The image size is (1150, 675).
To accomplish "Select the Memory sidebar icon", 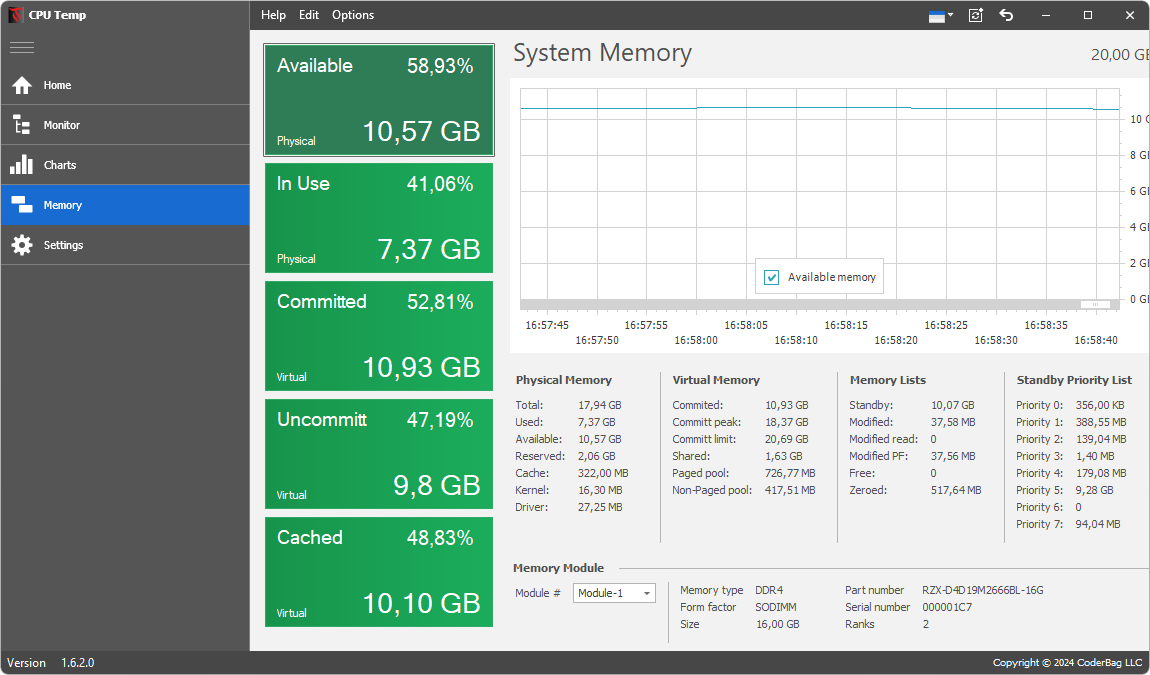I will (x=22, y=205).
